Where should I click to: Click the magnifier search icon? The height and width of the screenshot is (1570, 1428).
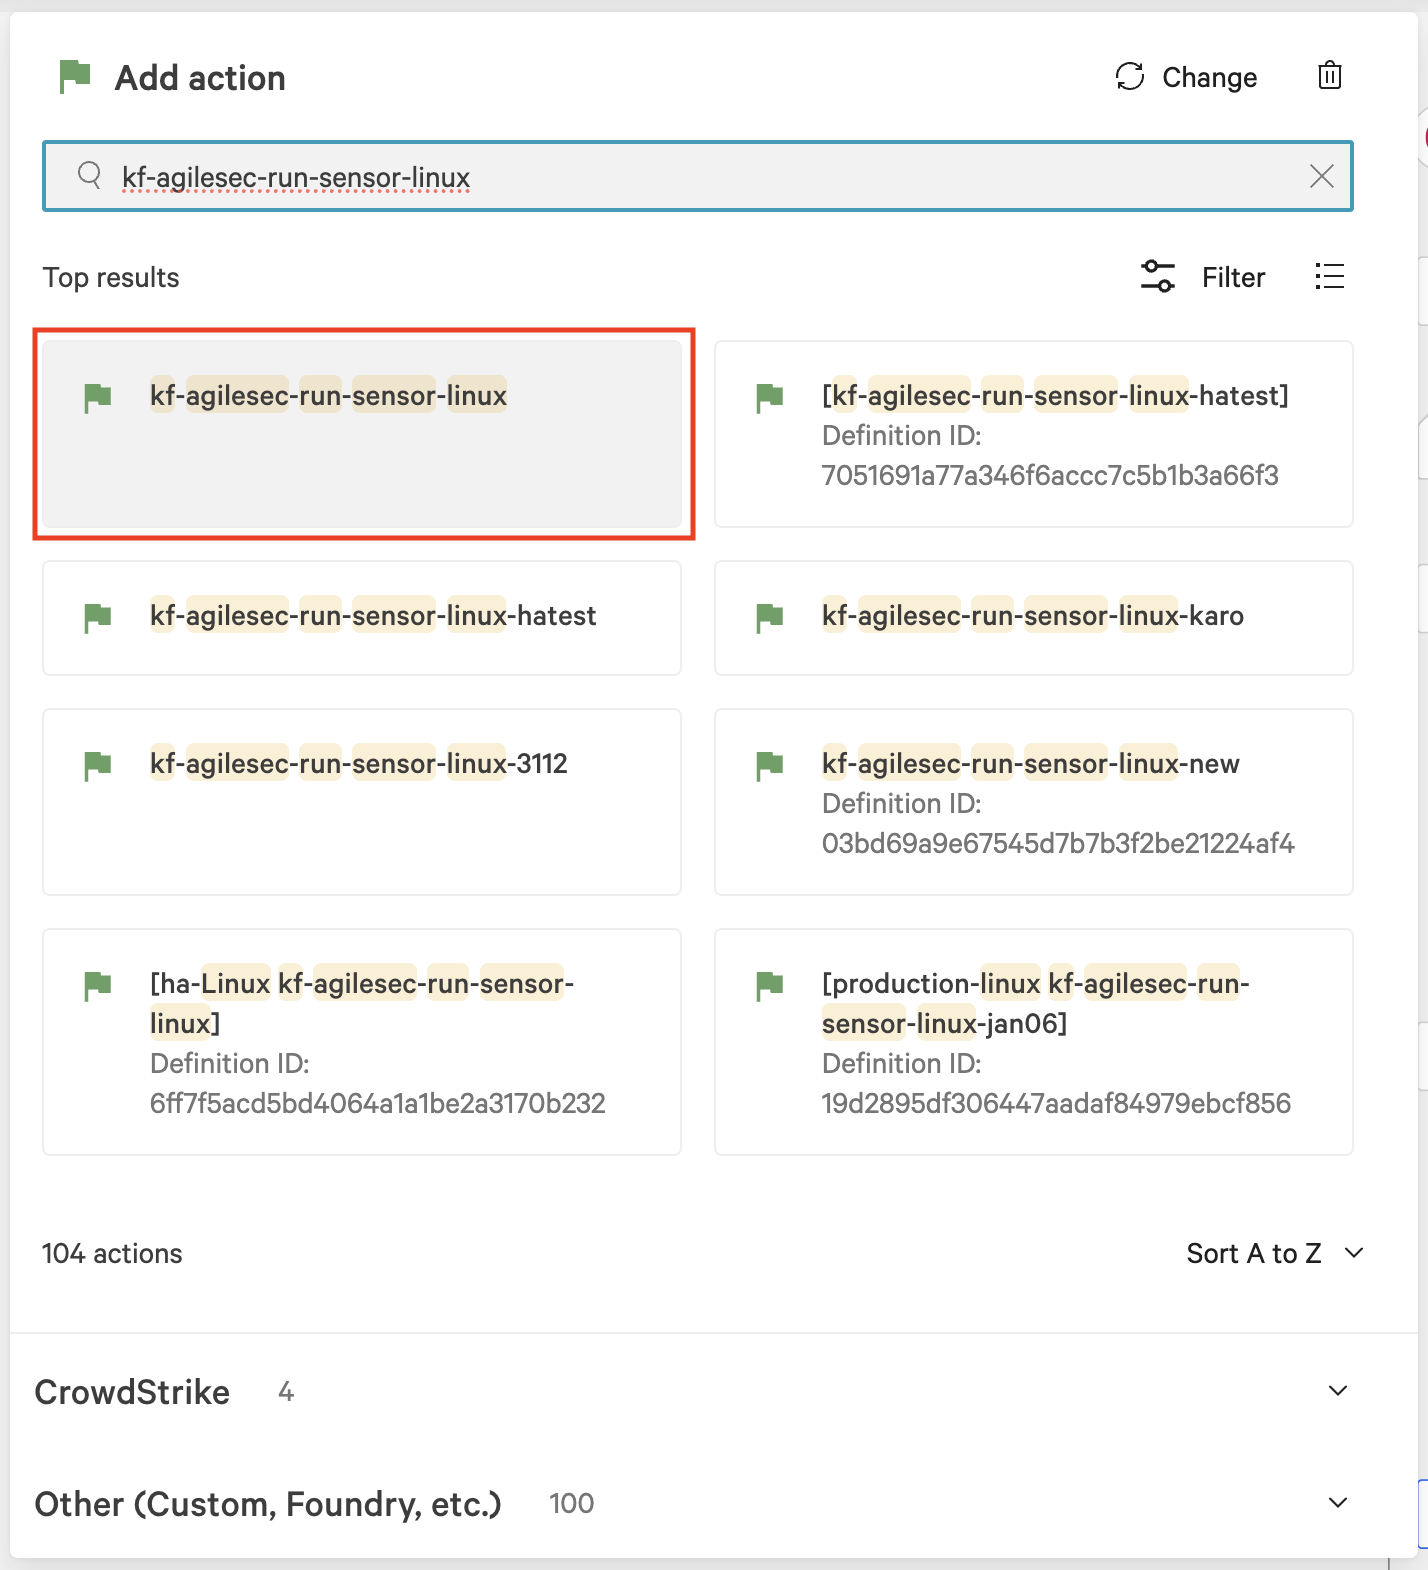point(90,176)
